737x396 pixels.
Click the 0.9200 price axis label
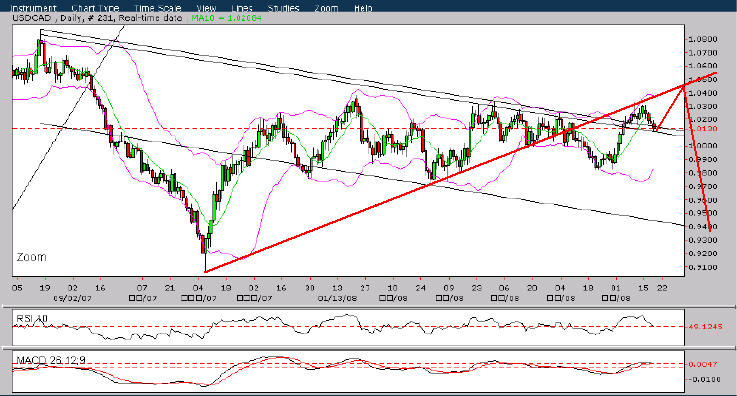703,254
